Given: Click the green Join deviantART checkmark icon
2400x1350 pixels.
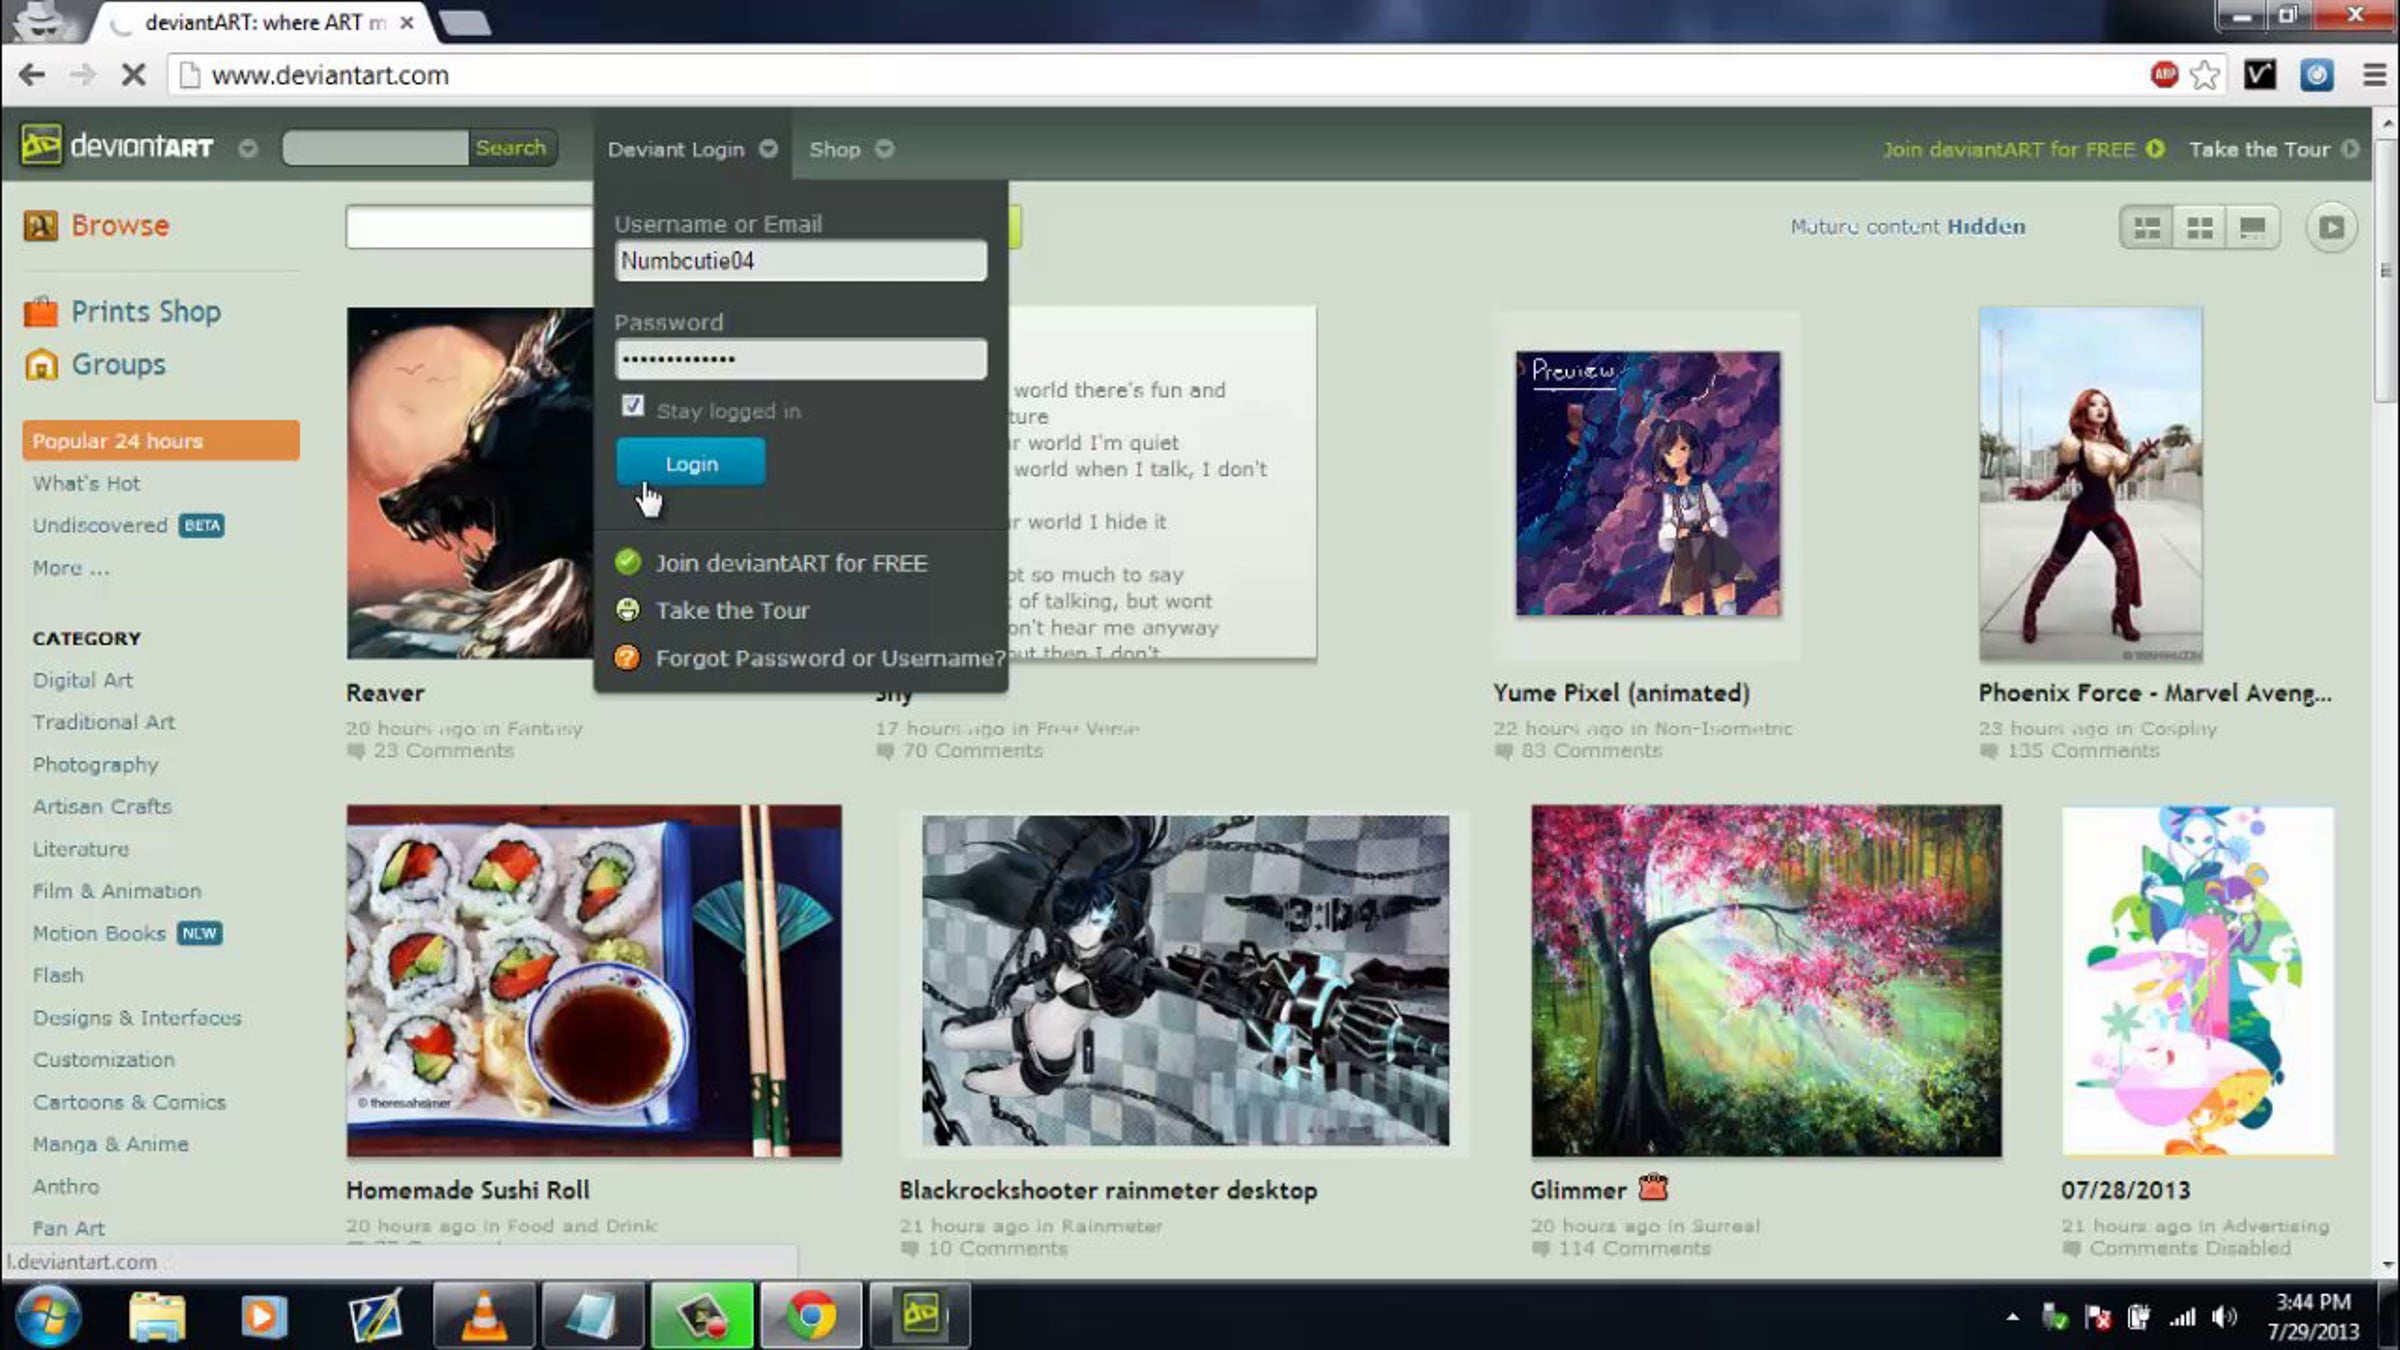Looking at the screenshot, I should (x=628, y=563).
